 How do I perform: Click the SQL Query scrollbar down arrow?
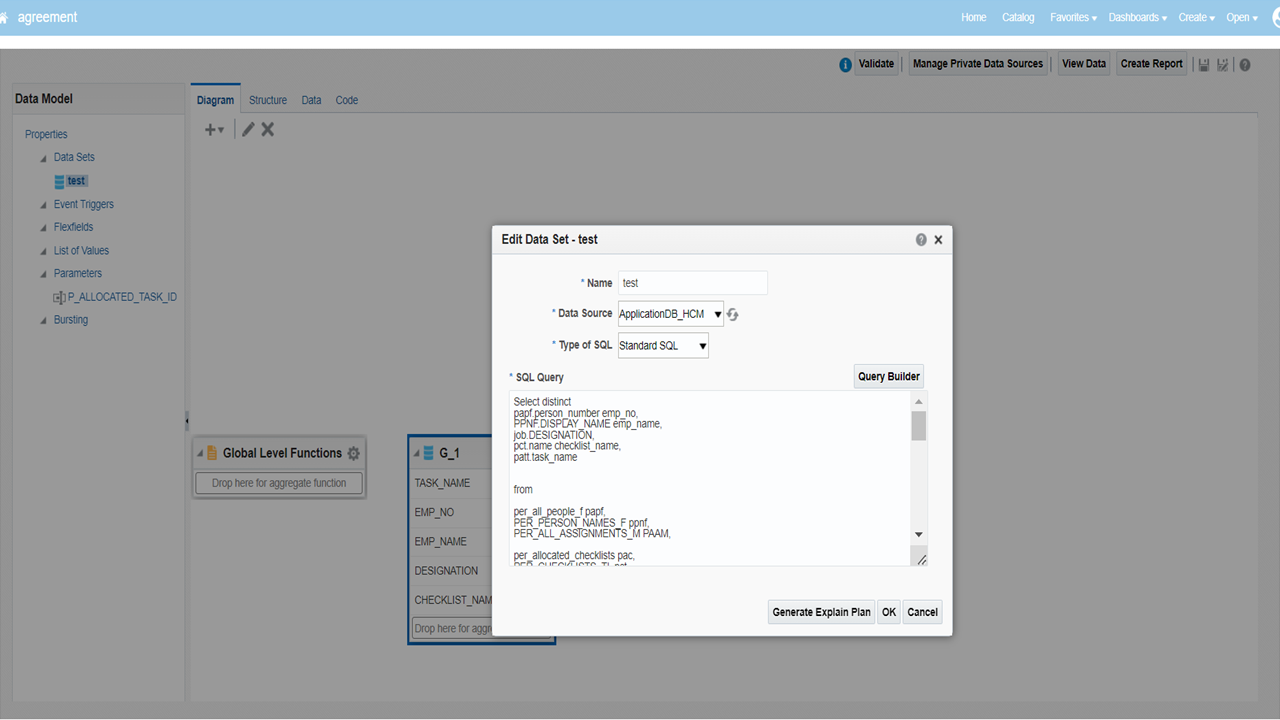click(x=918, y=535)
